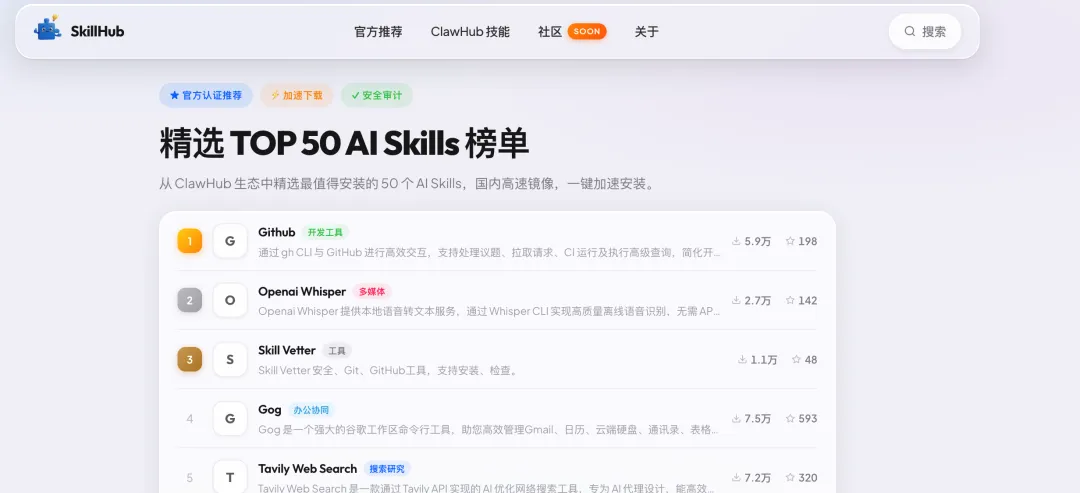Click the 办公协同 tag on Gog

[x=311, y=410]
